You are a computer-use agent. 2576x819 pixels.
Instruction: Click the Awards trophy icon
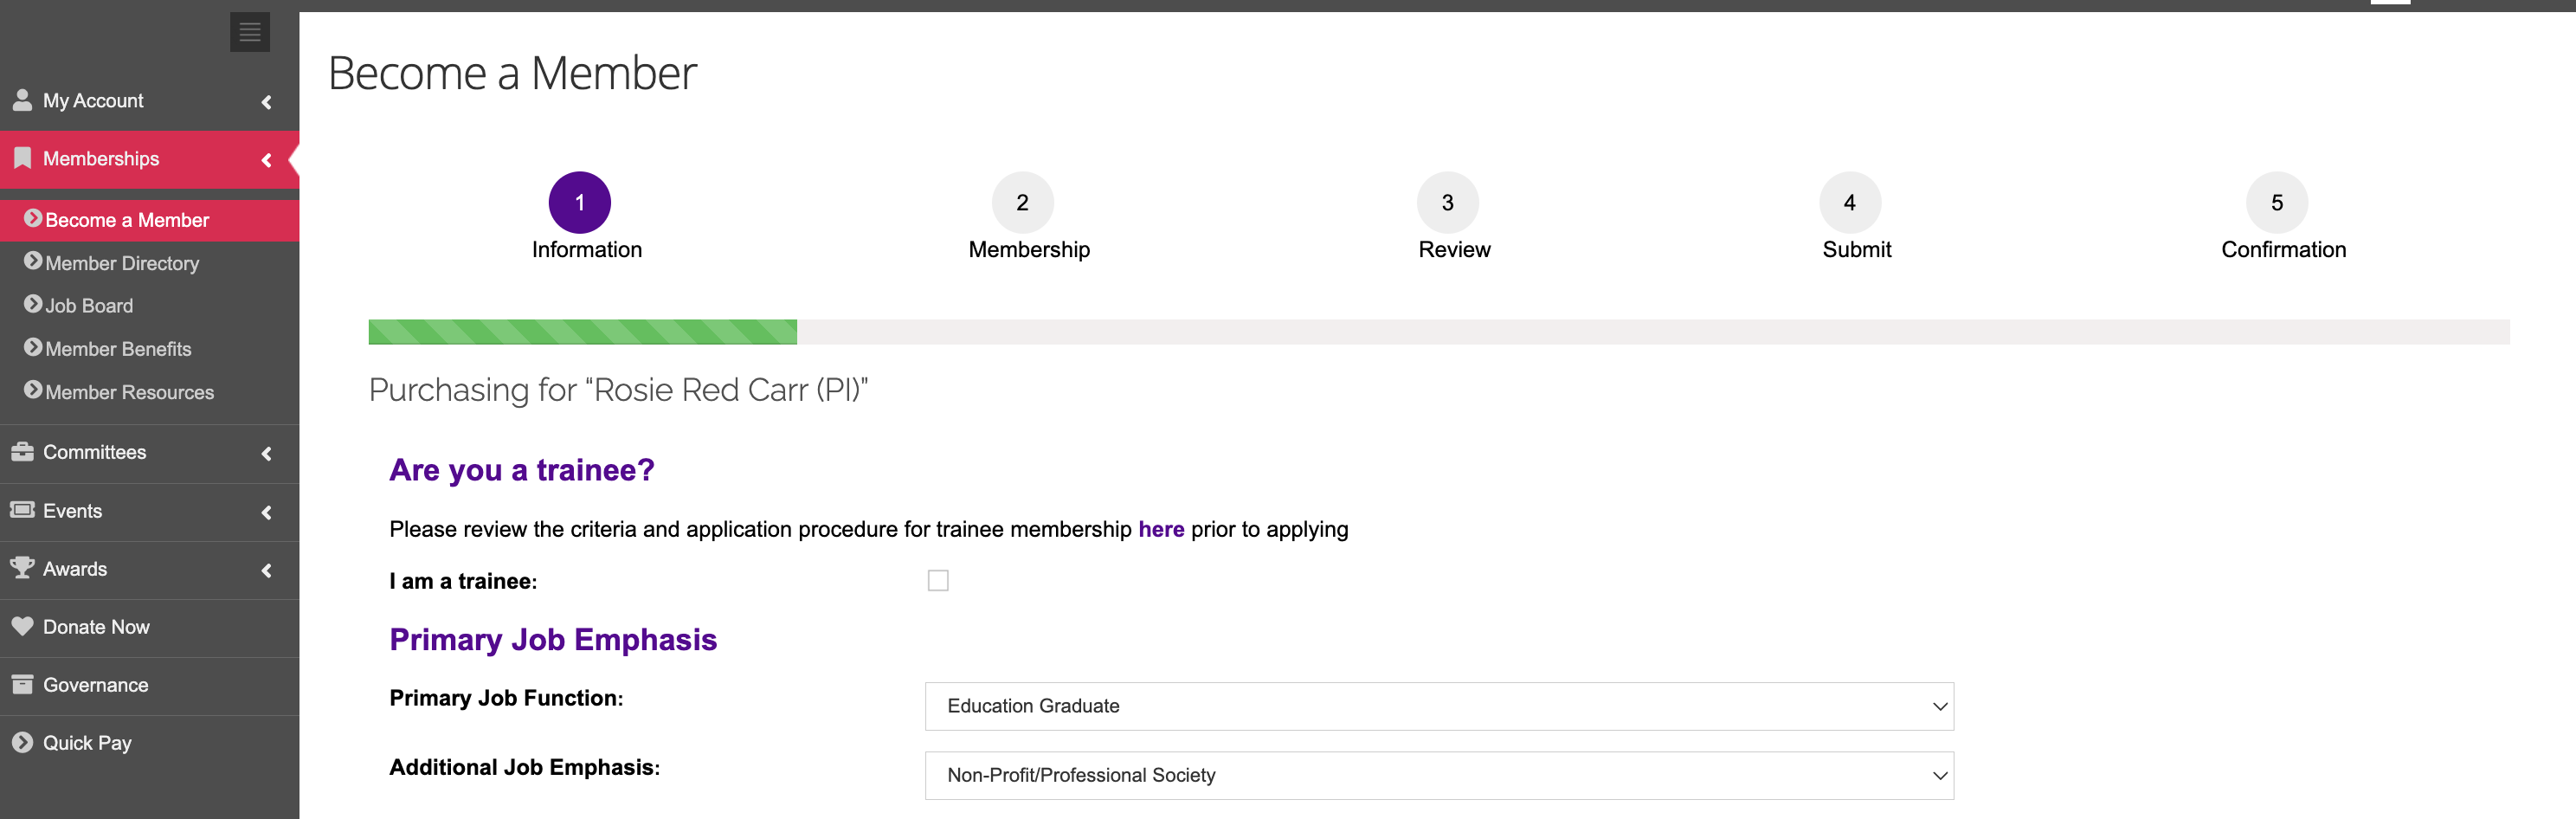pos(22,568)
